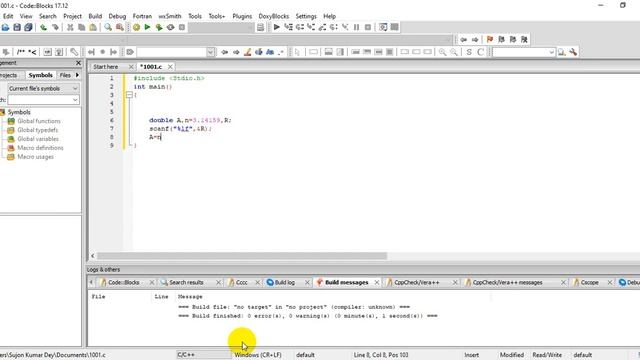
Task: Start the debugger
Action: tap(277, 27)
